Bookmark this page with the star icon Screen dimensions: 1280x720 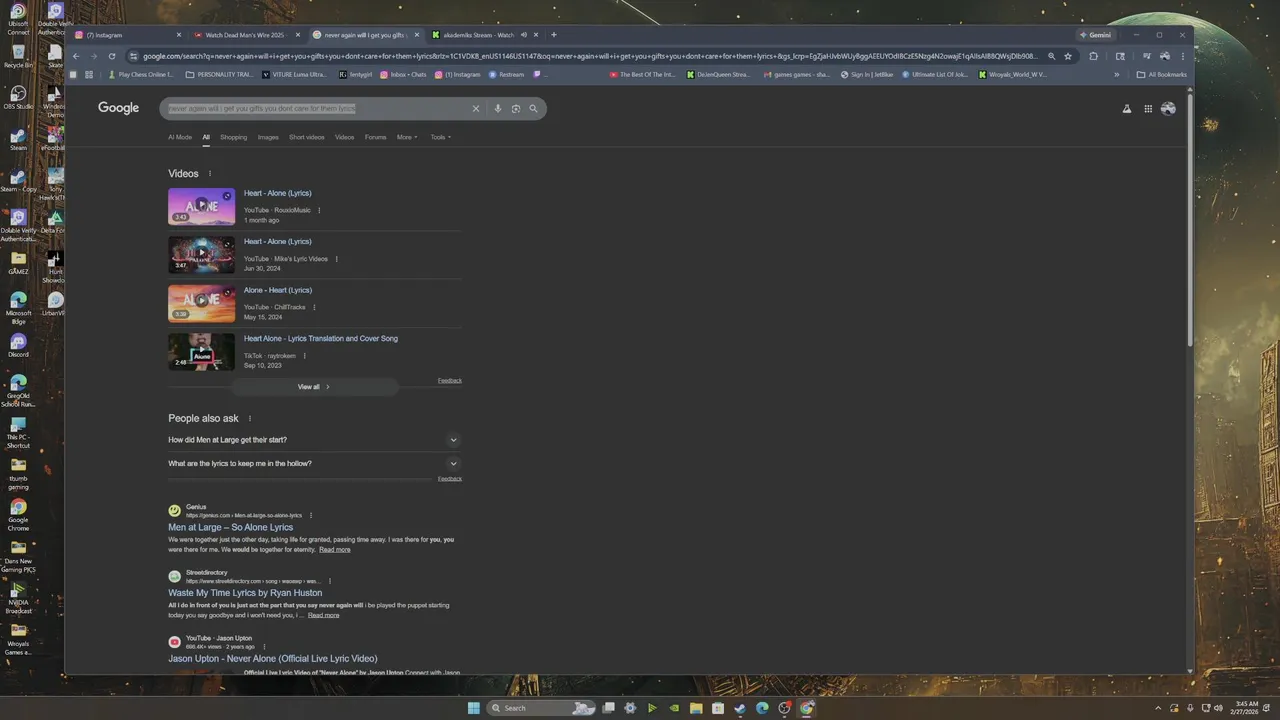tap(1068, 56)
